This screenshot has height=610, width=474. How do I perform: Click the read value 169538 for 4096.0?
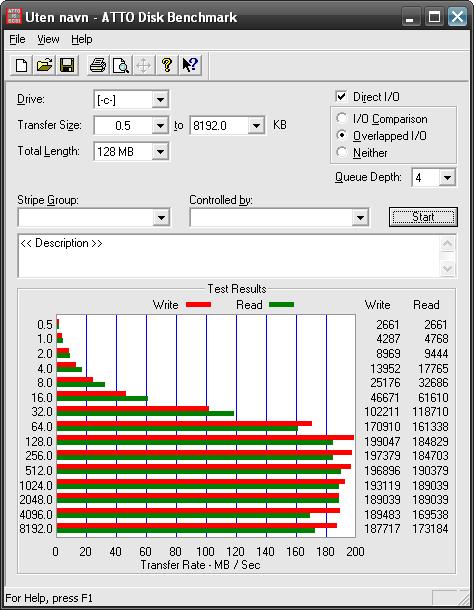(x=430, y=514)
